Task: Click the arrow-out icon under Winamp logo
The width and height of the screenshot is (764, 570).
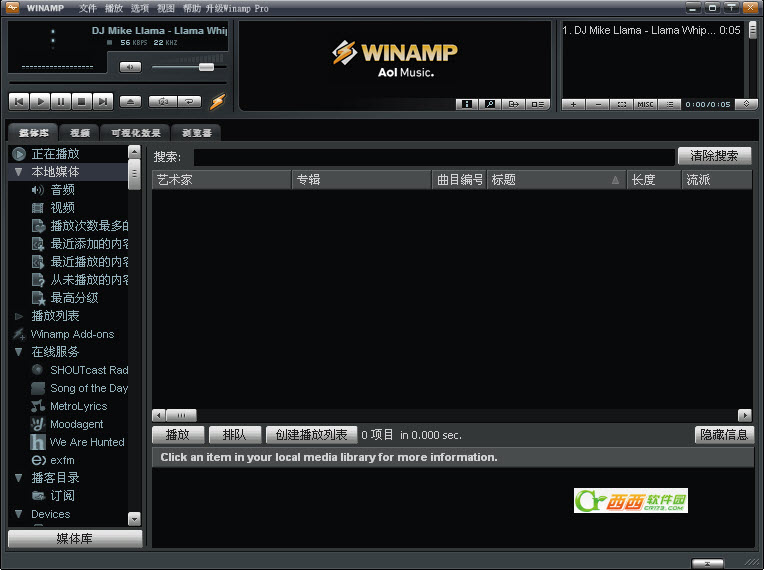Action: click(514, 104)
